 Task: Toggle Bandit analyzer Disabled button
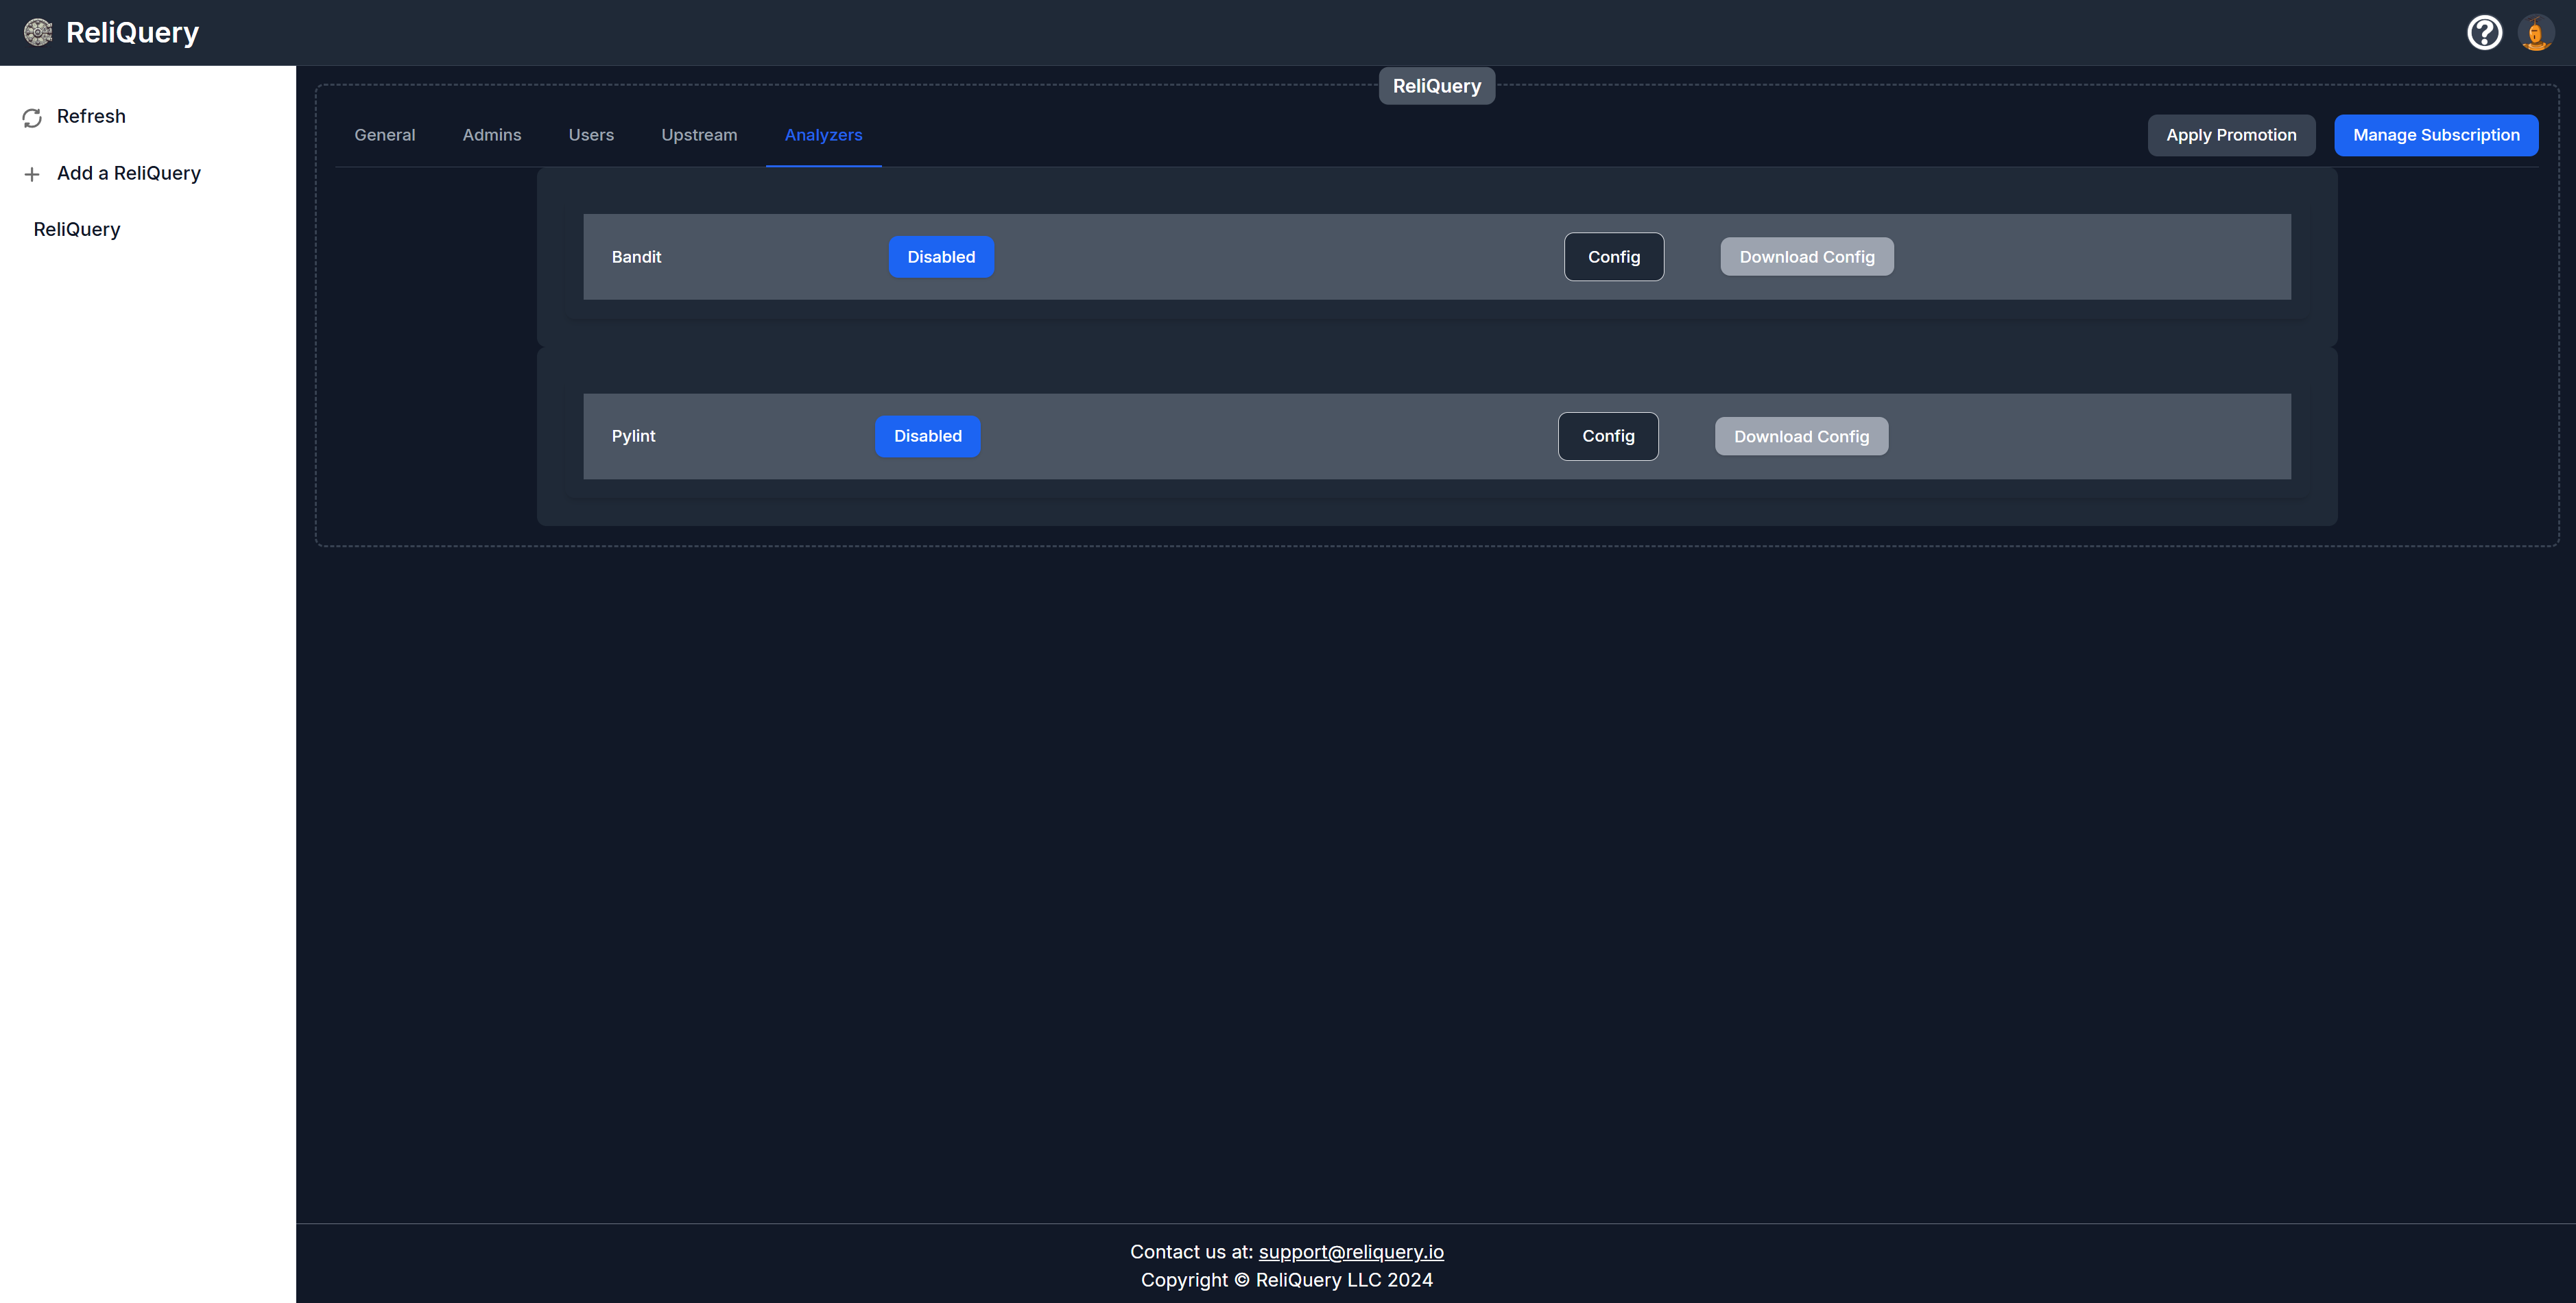(940, 257)
